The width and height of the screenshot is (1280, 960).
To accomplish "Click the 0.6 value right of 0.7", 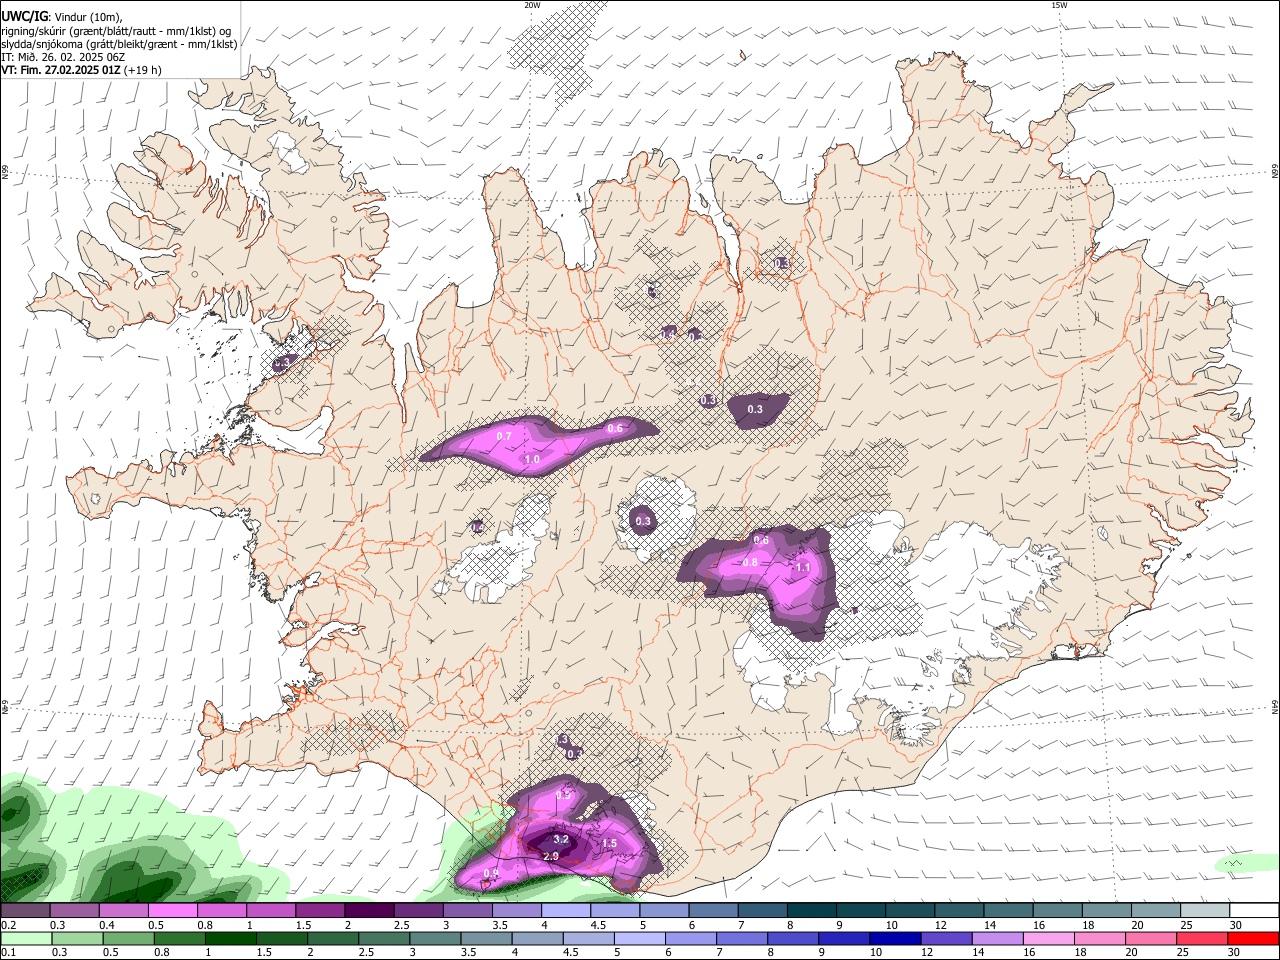I will tap(615, 429).
